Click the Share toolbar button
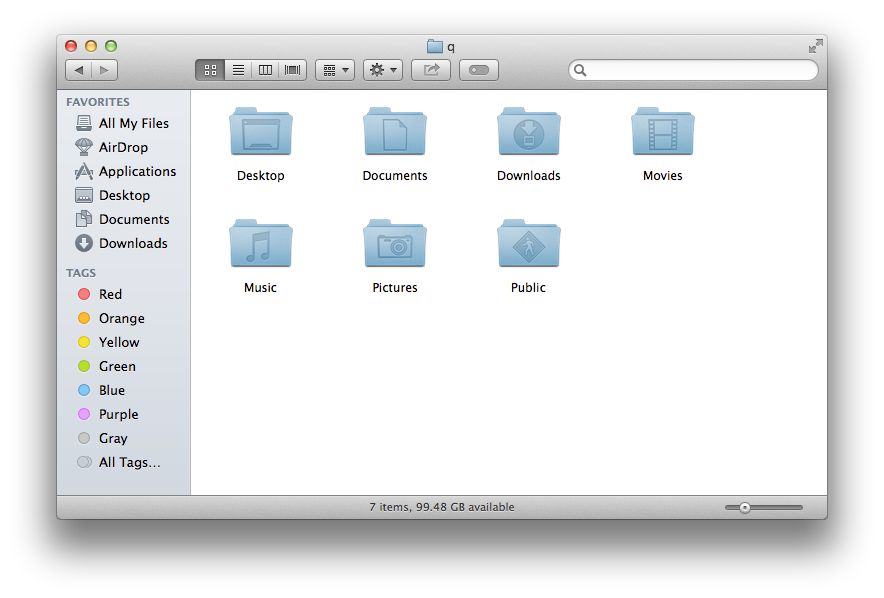 point(431,70)
